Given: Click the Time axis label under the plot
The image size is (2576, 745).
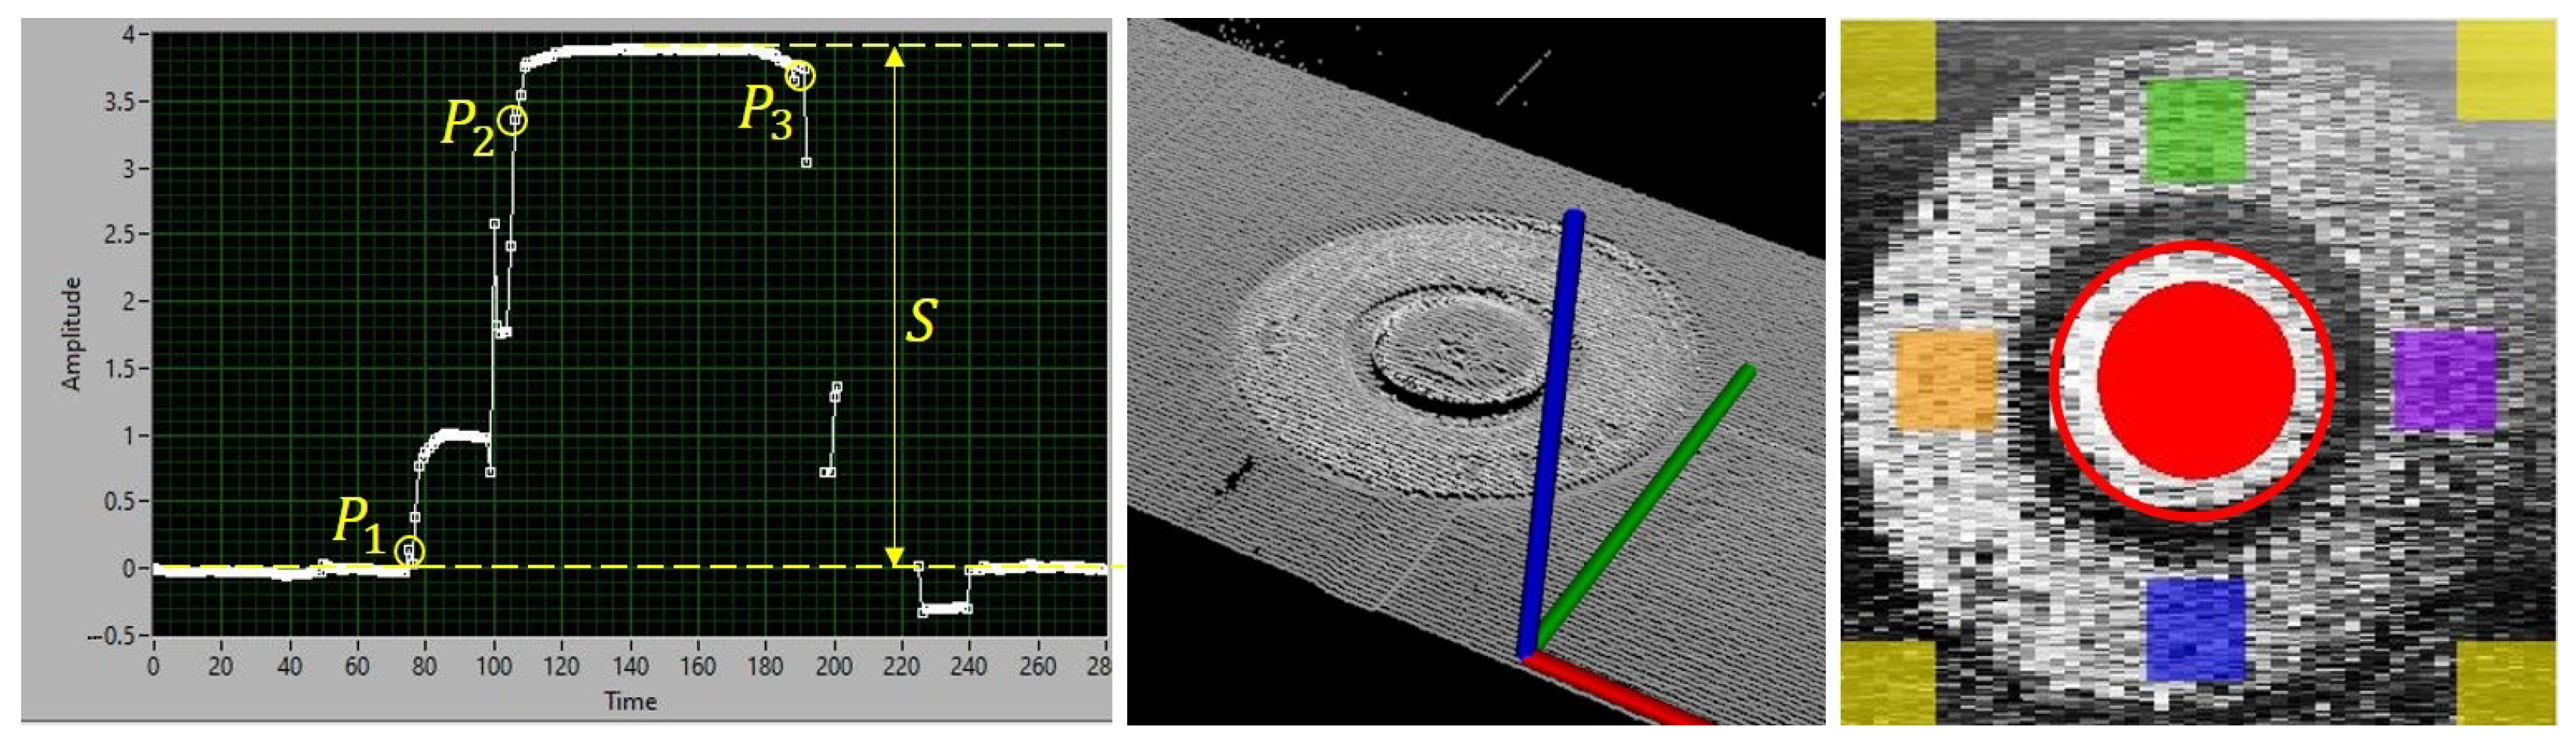Looking at the screenshot, I should click(x=630, y=702).
